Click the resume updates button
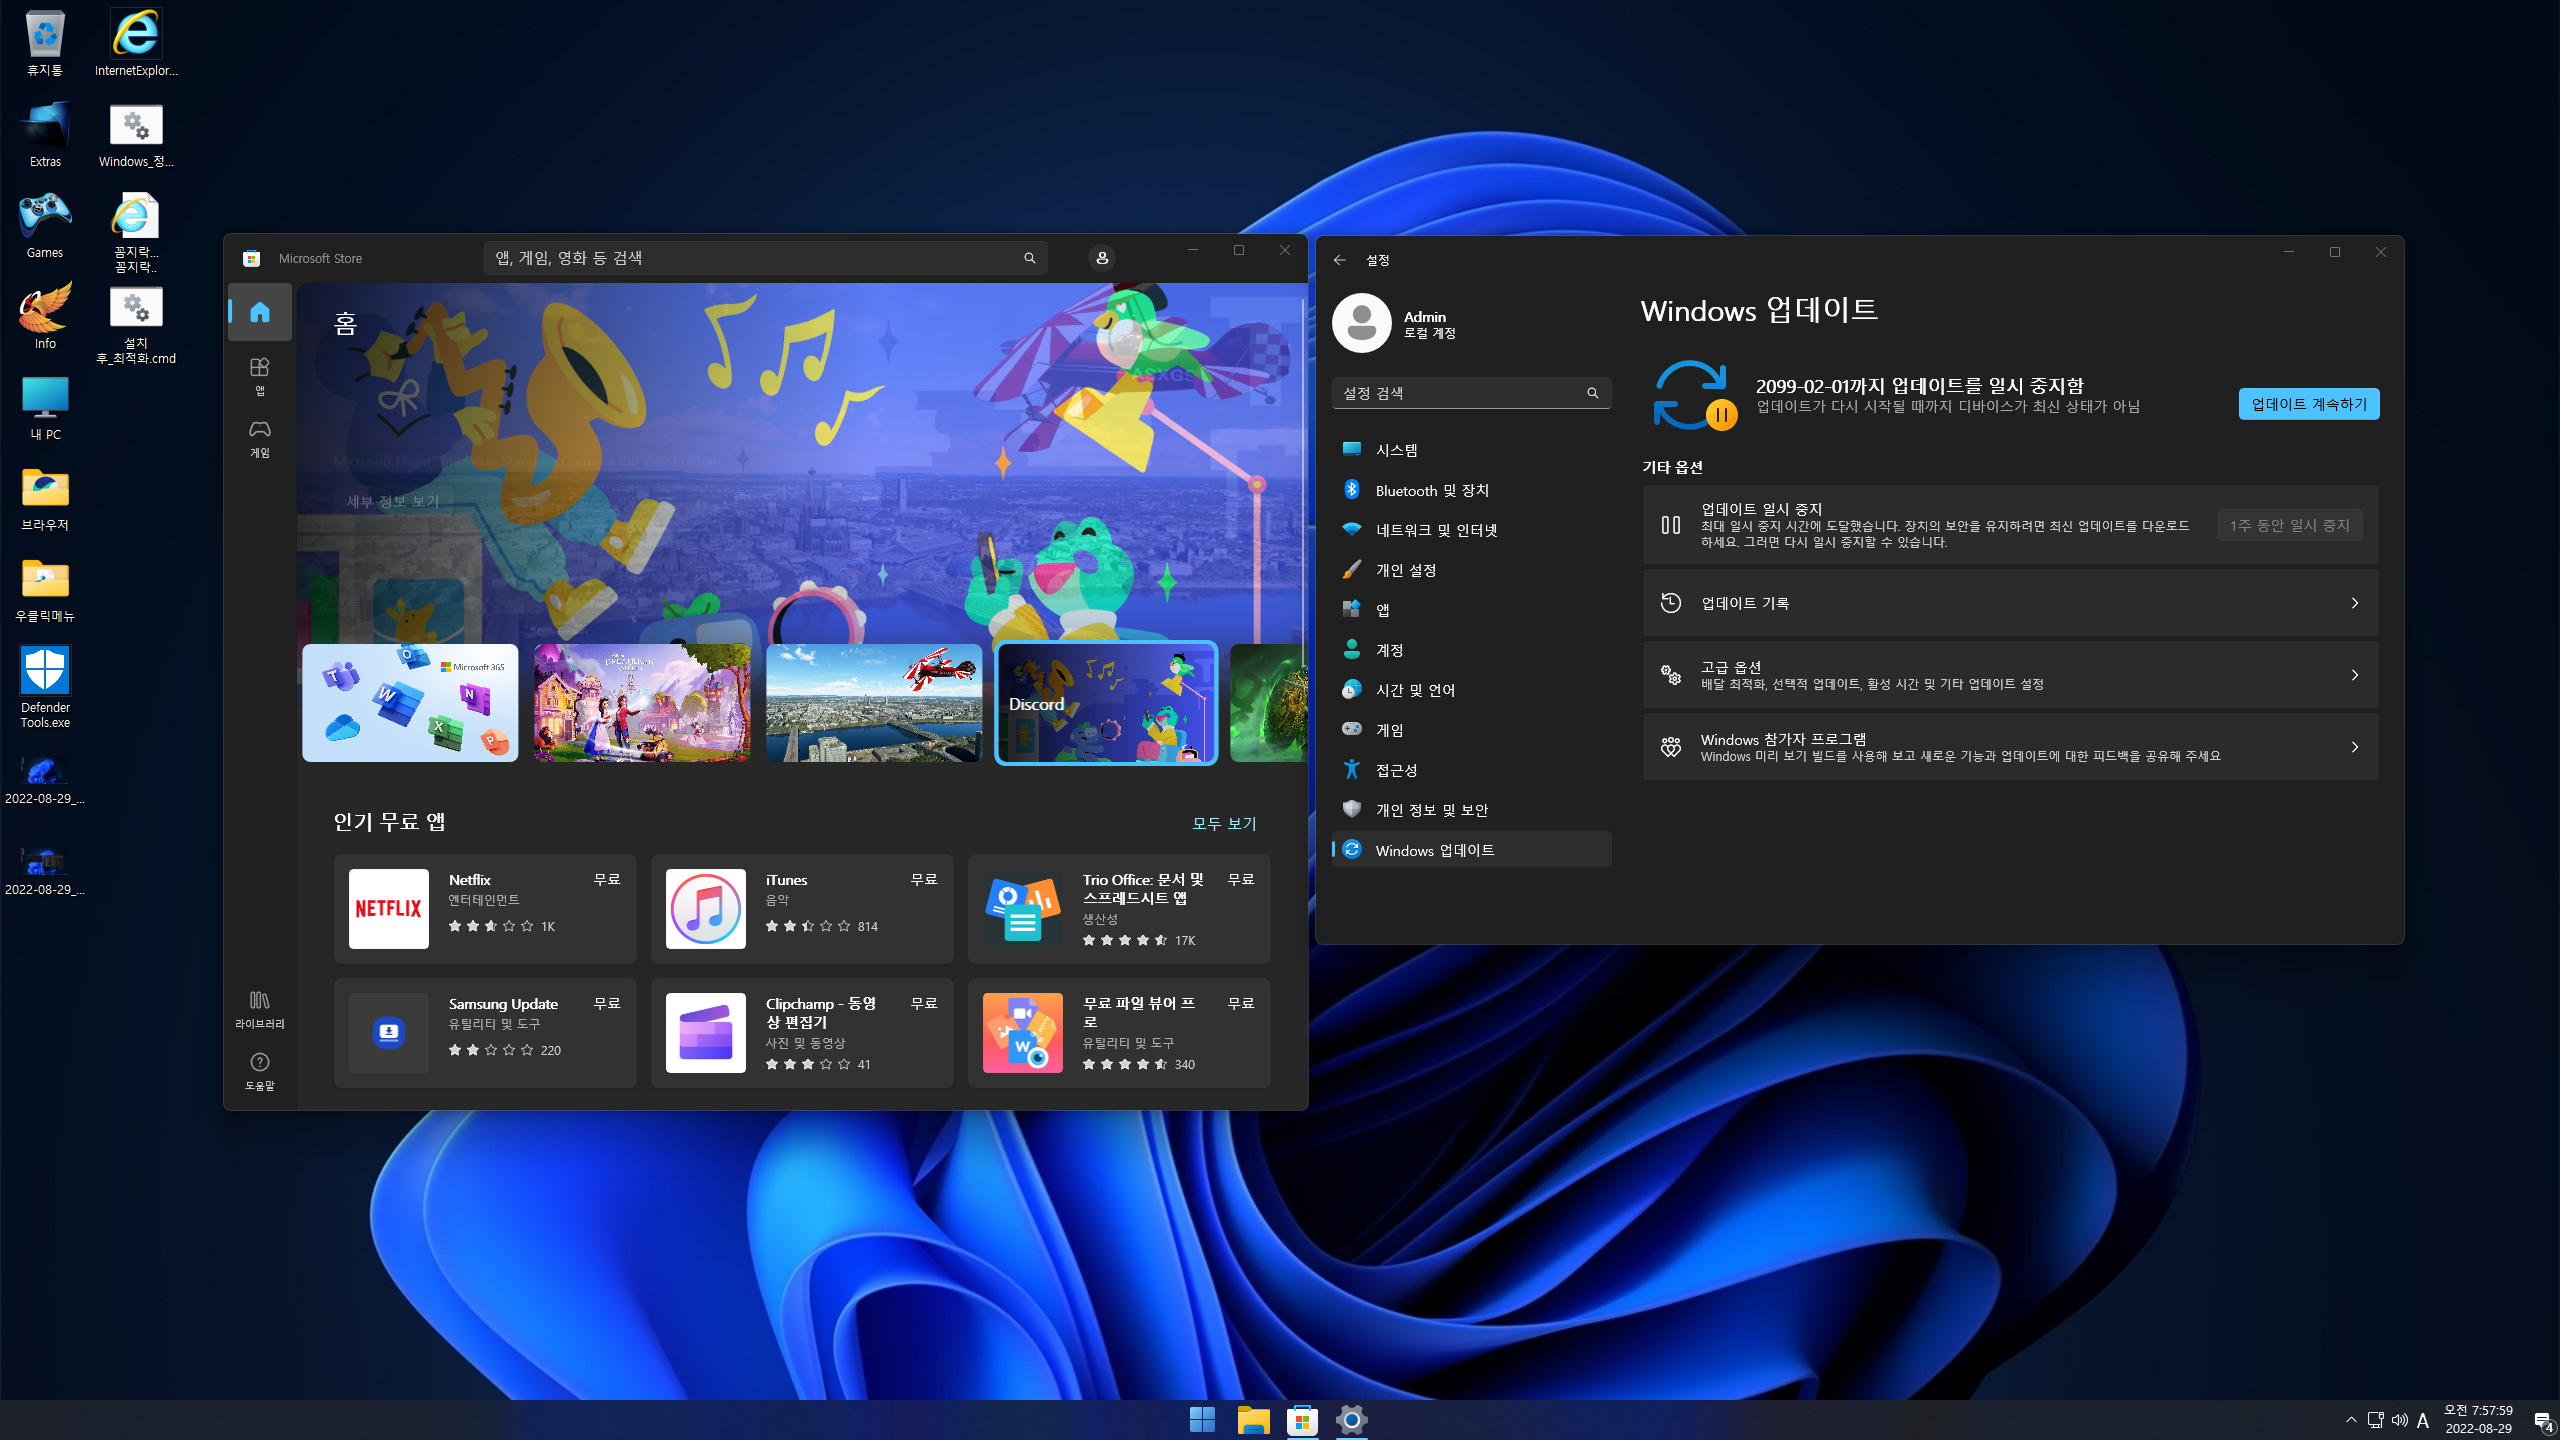The image size is (2560, 1440). click(x=2308, y=404)
